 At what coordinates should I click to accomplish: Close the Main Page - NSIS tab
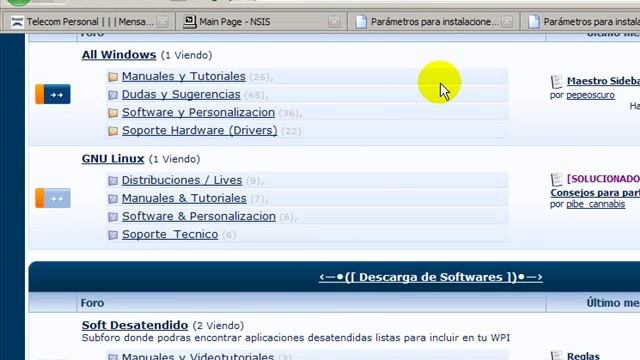tap(334, 22)
